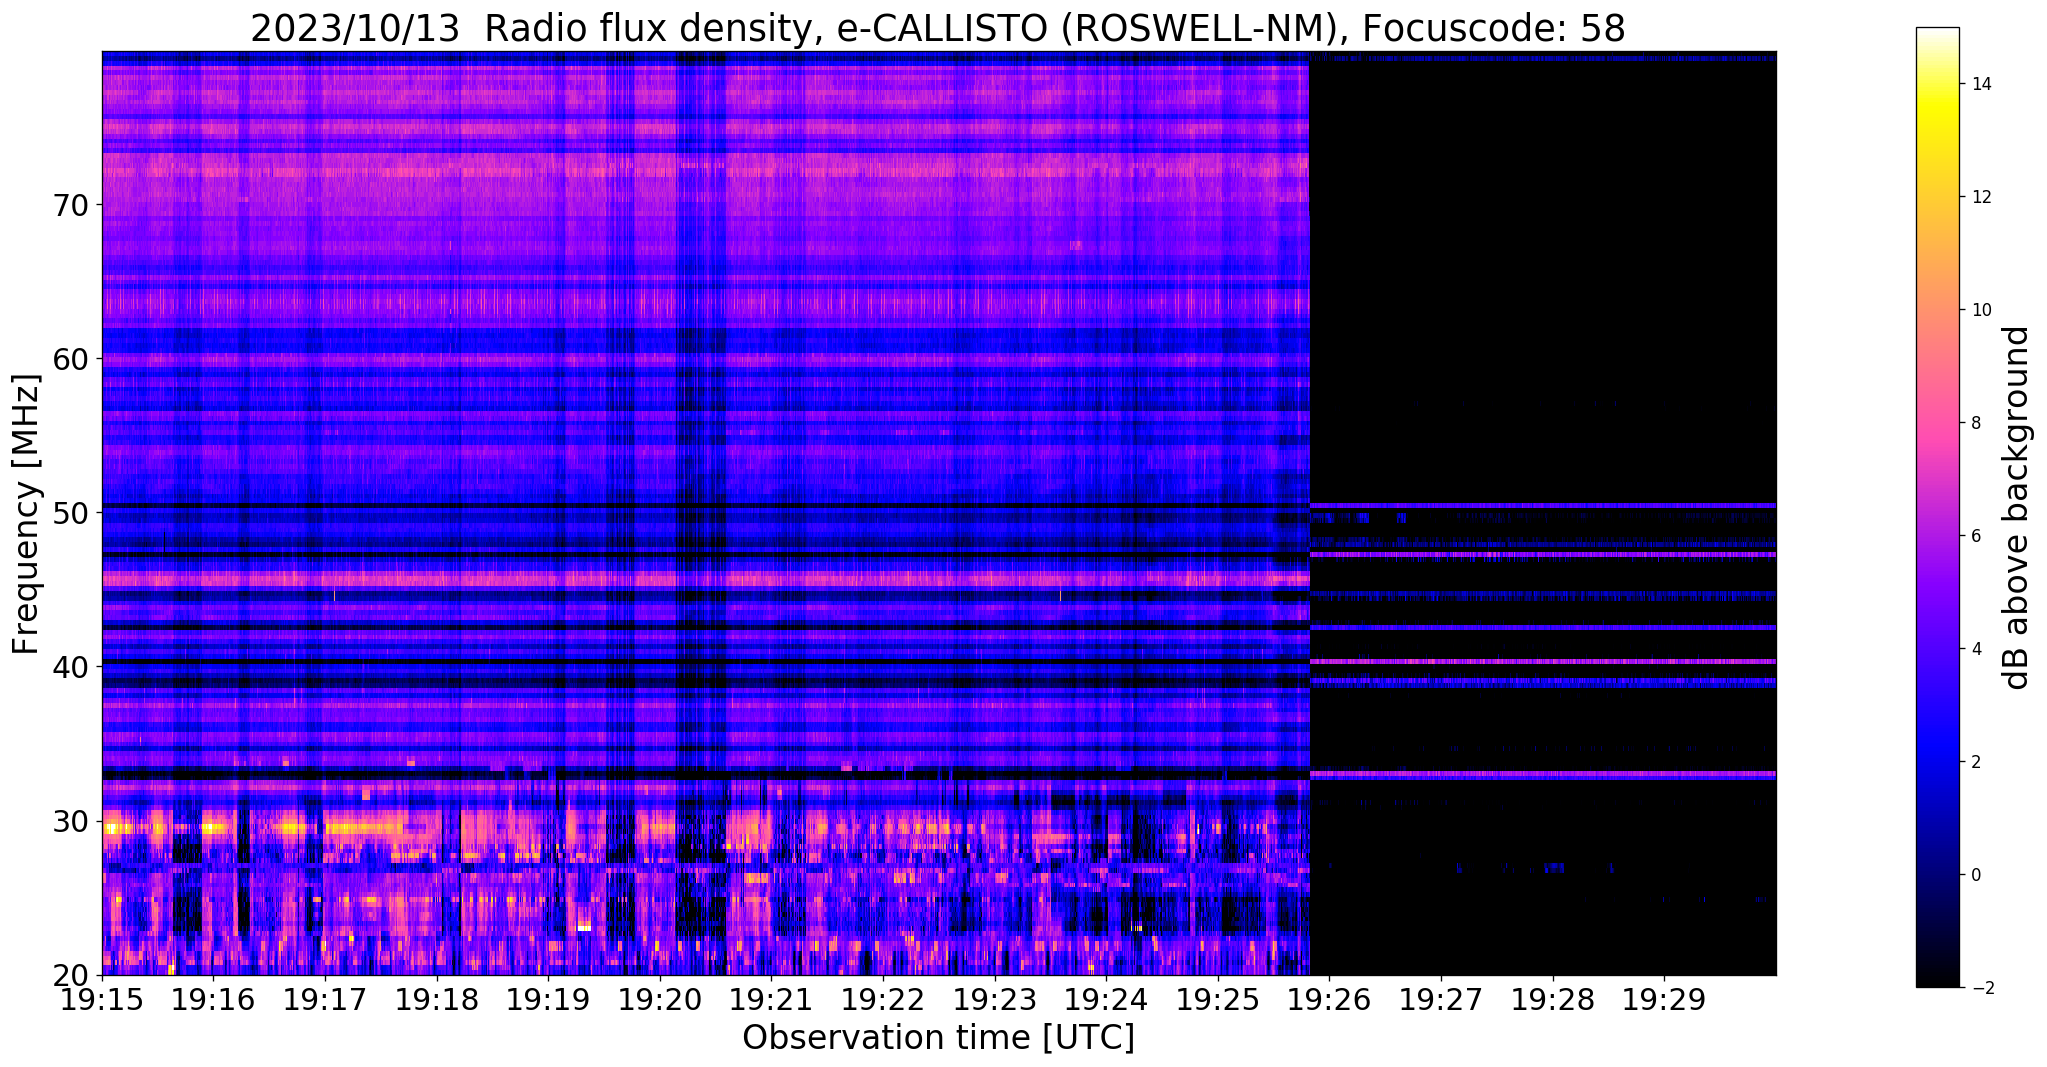Click the colorbar tick value 6
This screenshot has height=1067, width=2047.
coord(1975,536)
